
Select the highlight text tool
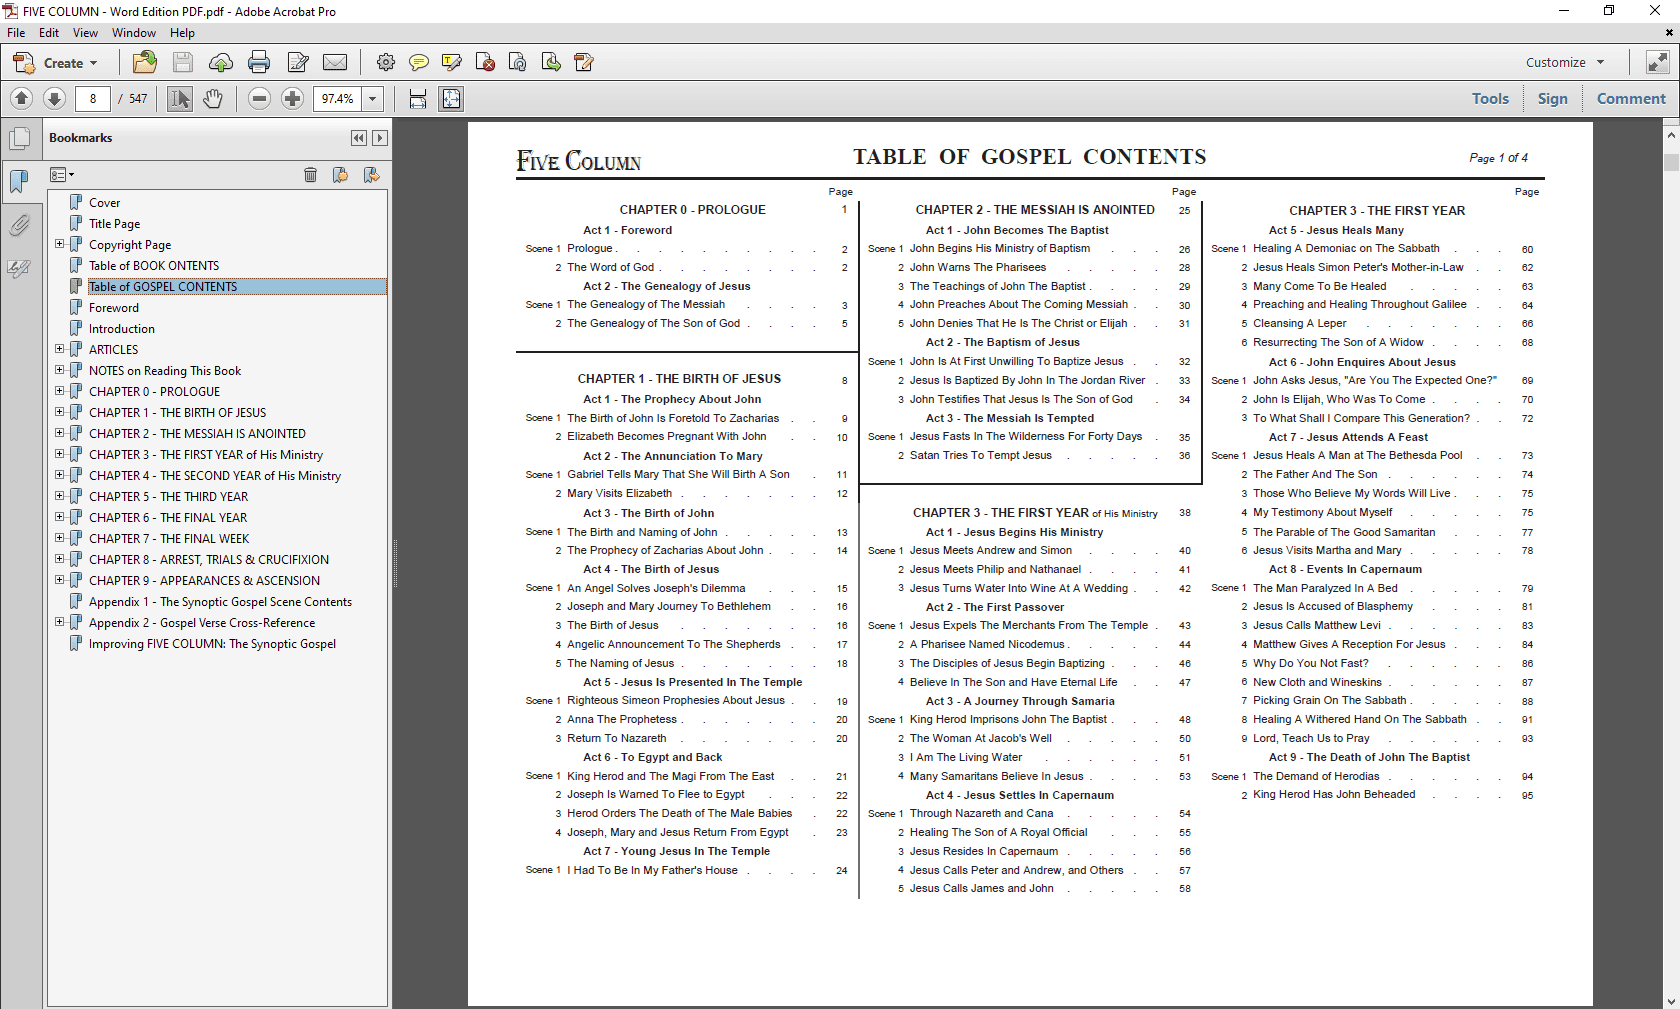click(x=452, y=62)
